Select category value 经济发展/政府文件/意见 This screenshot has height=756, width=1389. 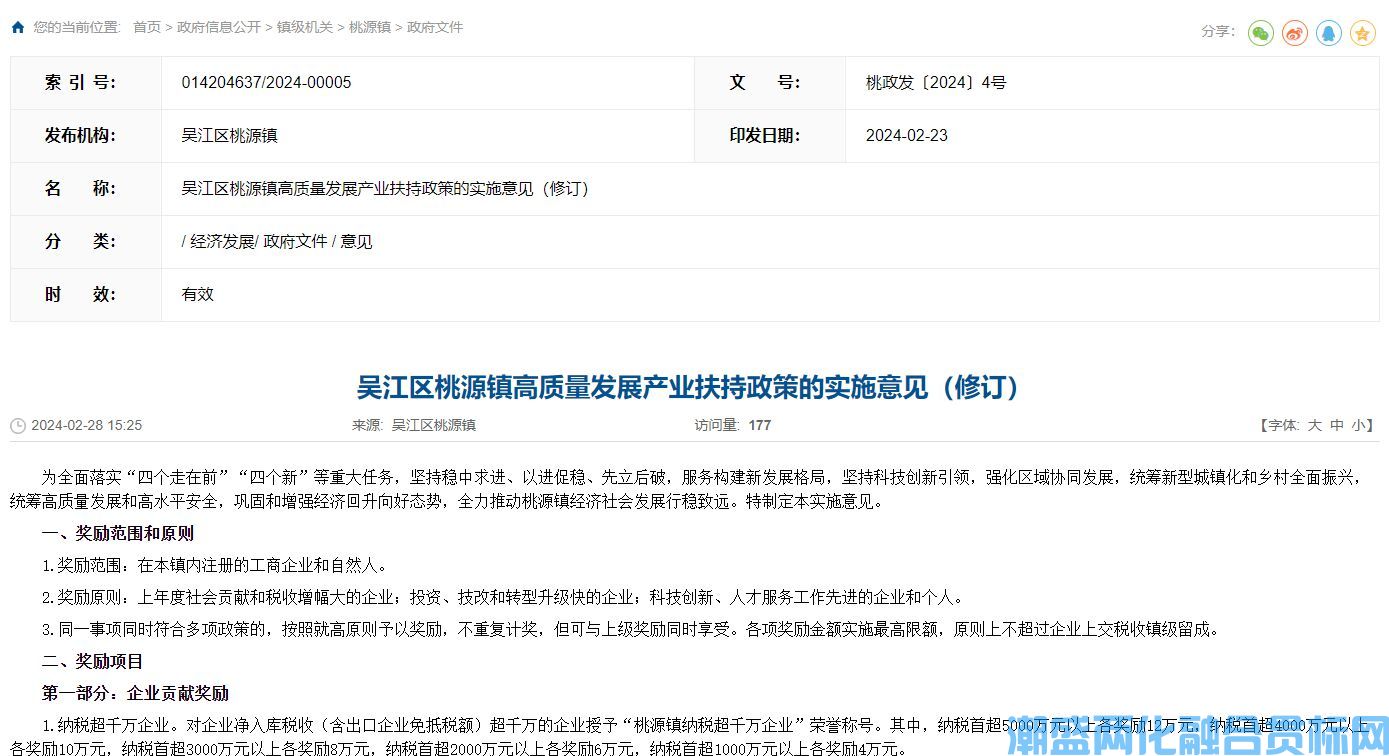point(277,242)
